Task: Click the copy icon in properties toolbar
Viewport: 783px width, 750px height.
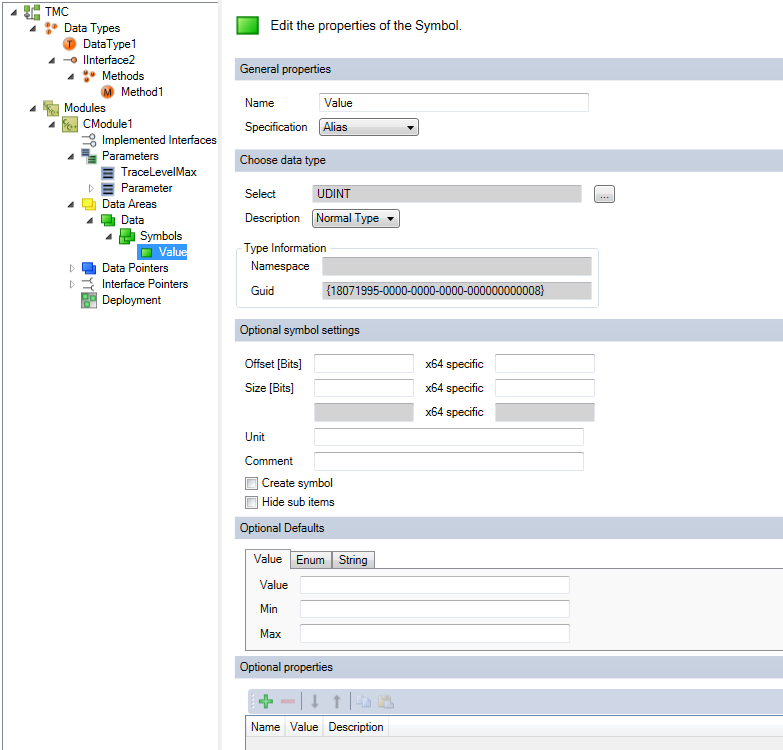Action: [363, 702]
